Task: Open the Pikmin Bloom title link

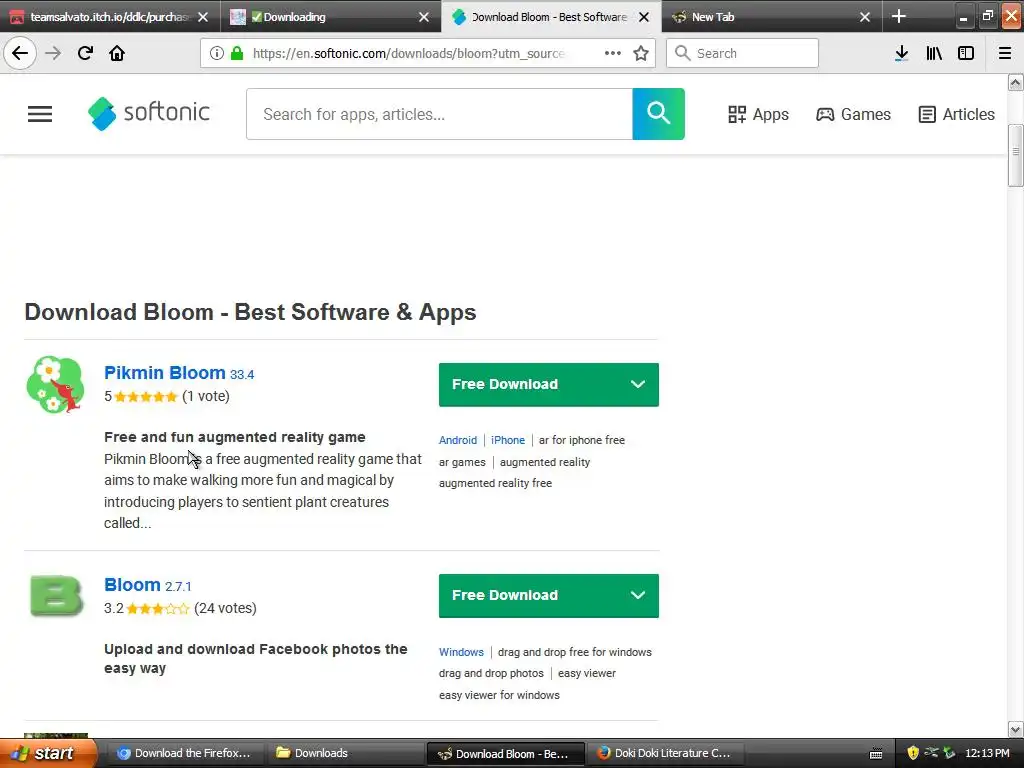Action: (165, 373)
